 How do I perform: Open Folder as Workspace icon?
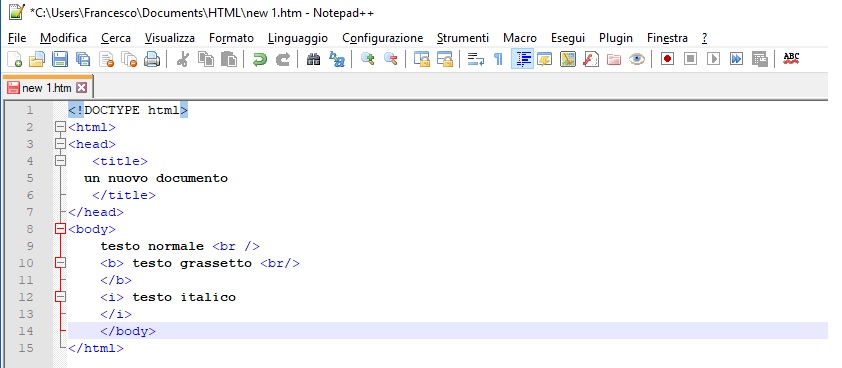pyautogui.click(x=614, y=59)
